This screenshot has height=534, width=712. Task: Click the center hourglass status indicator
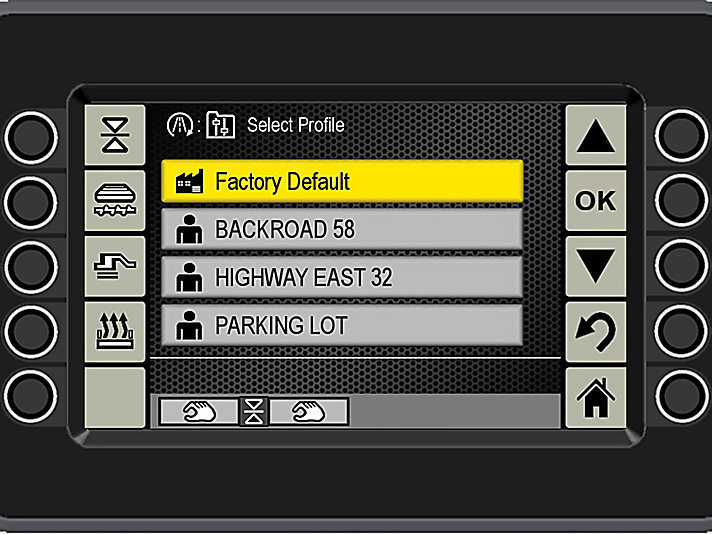pyautogui.click(x=254, y=412)
